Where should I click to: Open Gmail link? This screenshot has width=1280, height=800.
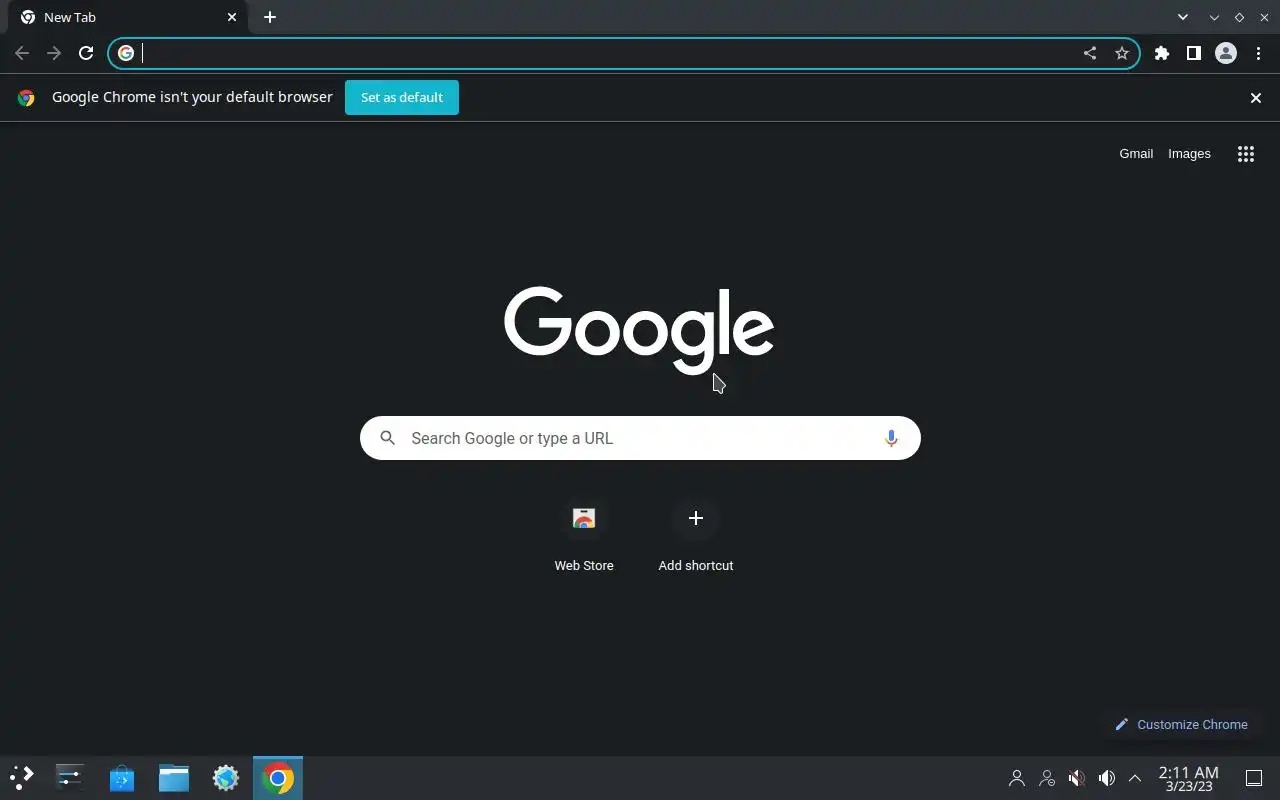click(1136, 153)
